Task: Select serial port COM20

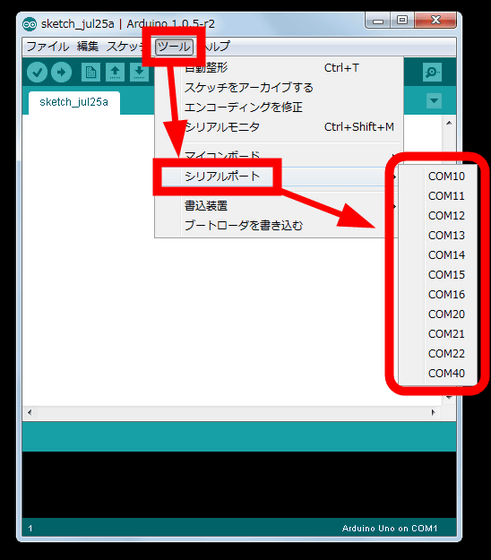Action: click(x=438, y=314)
